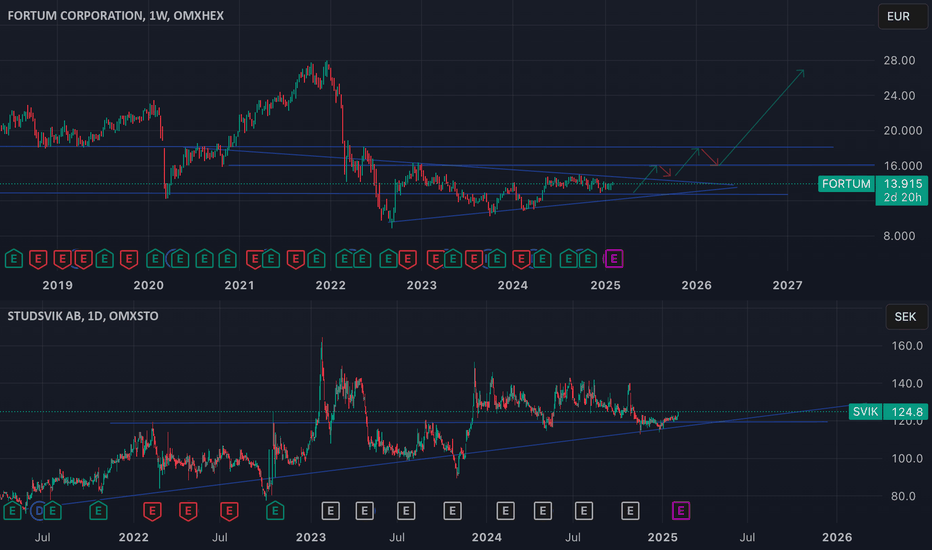Click the green E marker just before 2023 in Studsvik chart
The image size is (932, 550).
[275, 511]
